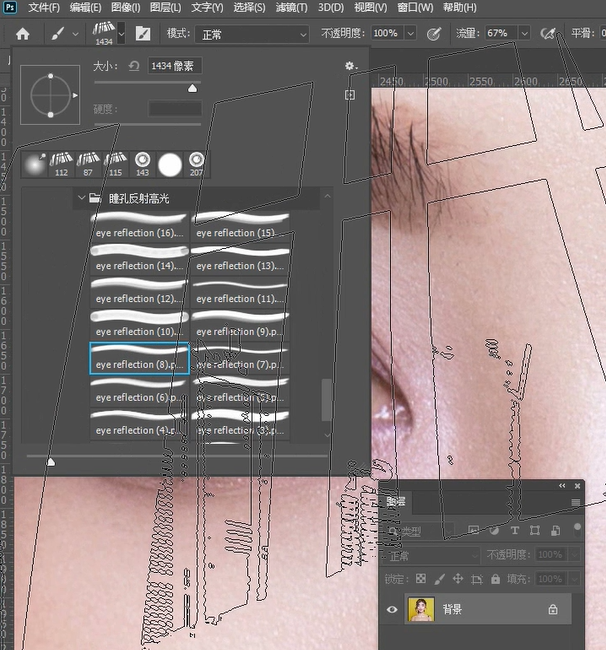Viewport: 606px width, 650px height.
Task: Select eye reflection (8) brush preset
Action: 139,358
